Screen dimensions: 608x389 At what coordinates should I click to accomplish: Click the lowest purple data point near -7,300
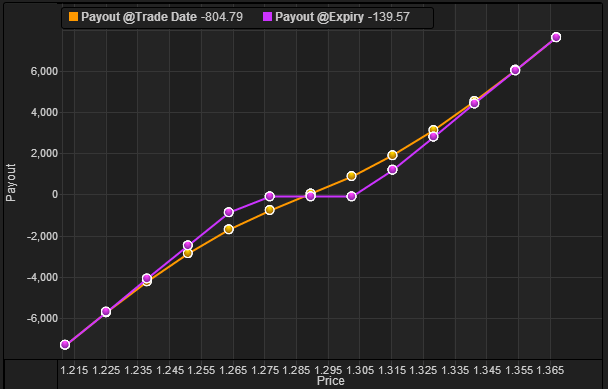(x=65, y=344)
